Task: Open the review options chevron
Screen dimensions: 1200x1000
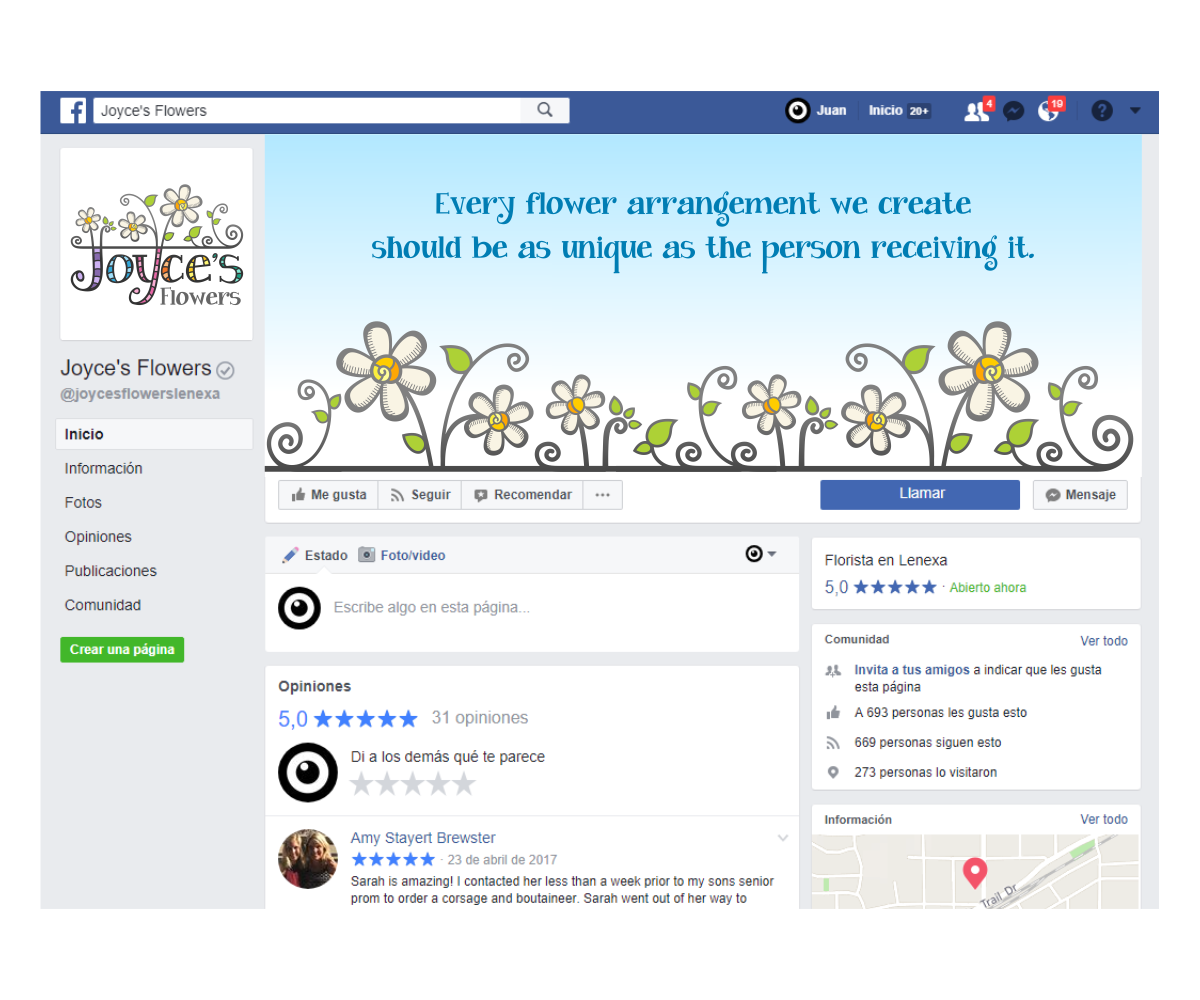Action: pyautogui.click(x=782, y=838)
